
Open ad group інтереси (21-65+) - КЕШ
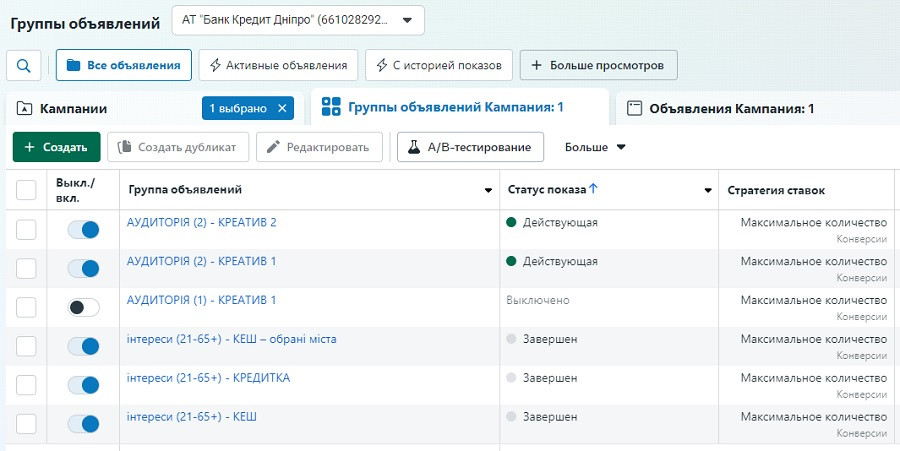click(x=192, y=417)
